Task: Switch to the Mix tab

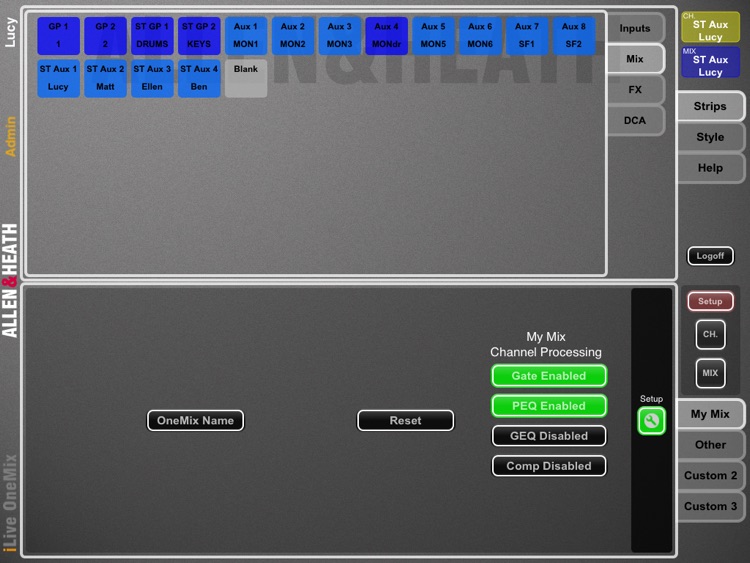Action: click(635, 59)
